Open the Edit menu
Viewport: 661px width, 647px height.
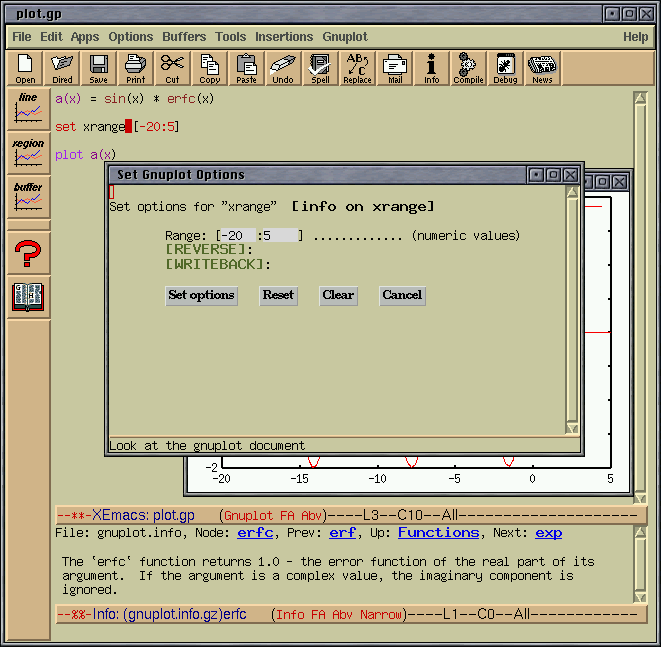tap(51, 37)
